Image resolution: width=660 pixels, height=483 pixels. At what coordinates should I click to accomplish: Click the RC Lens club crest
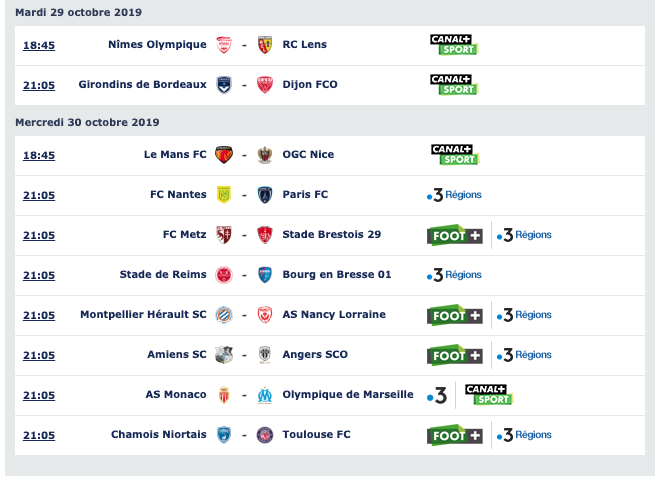click(x=265, y=45)
